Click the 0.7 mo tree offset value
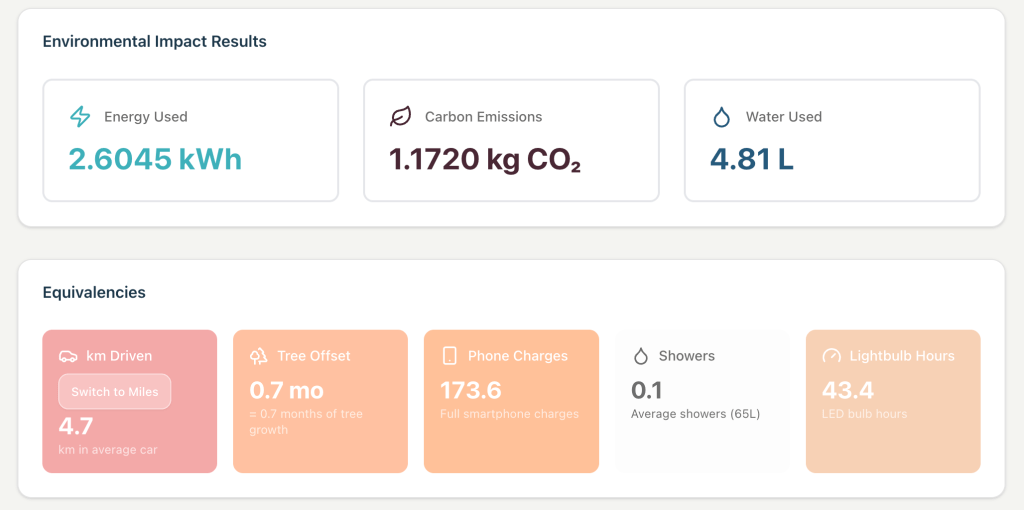This screenshot has height=510, width=1024. click(286, 390)
